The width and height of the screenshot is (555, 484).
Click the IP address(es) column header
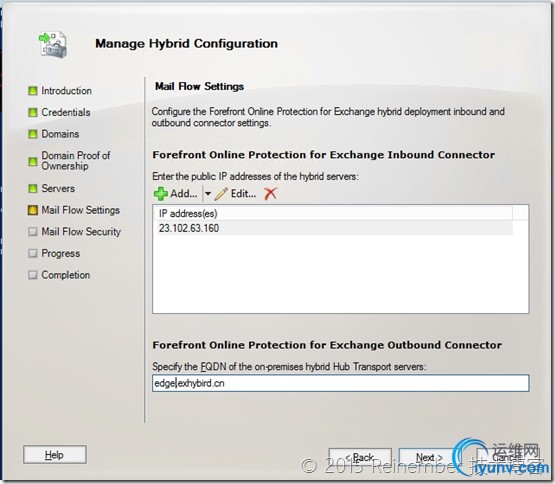333,213
